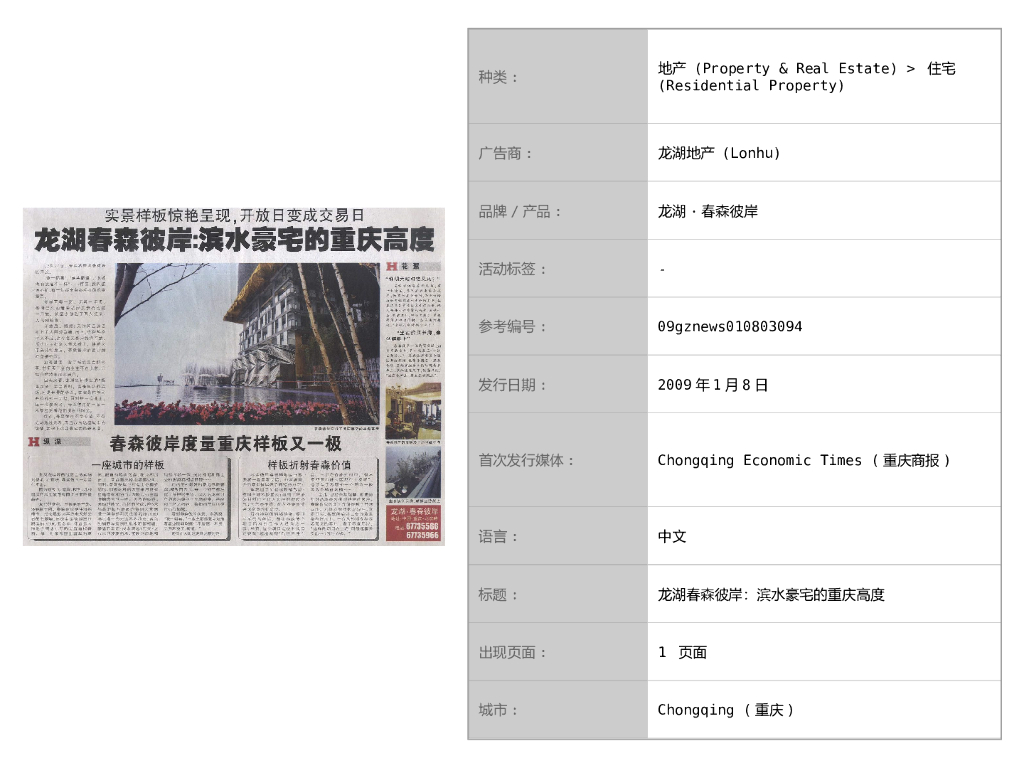This screenshot has width=1024, height=768.
Task: Select reference number 09gznews010803094
Action: 729,327
